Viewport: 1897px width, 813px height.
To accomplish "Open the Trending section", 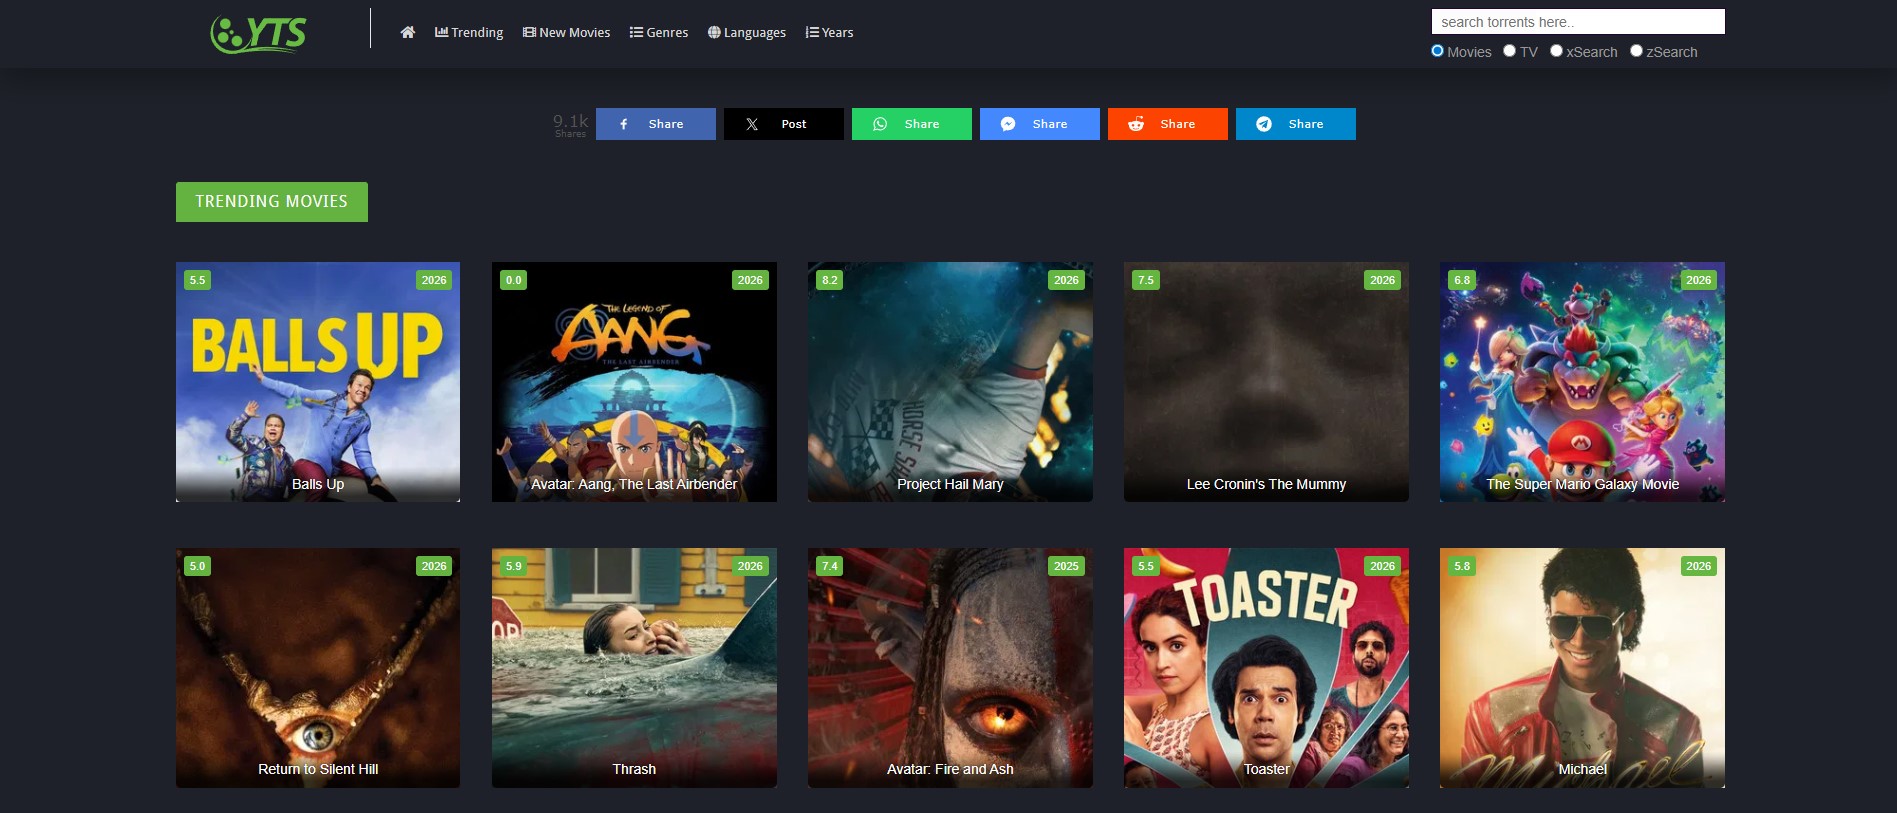I will coord(469,32).
